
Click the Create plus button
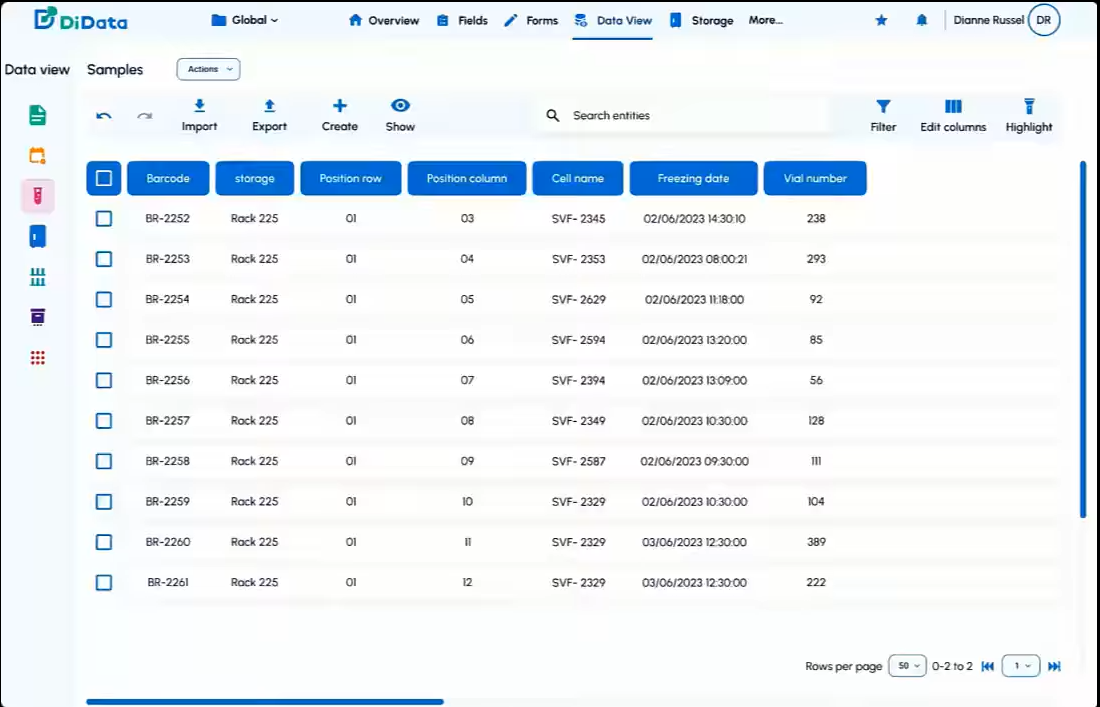tap(340, 114)
